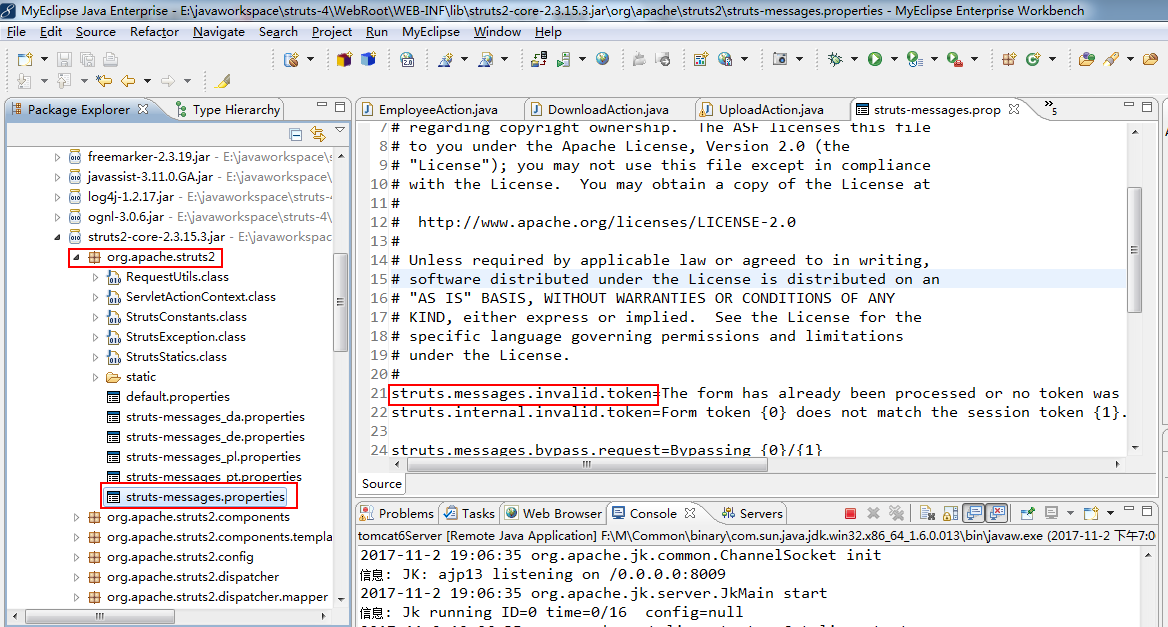Screen dimensions: 1168x627
Task: Show the hidden editor tabs list chevron
Action: click(1050, 107)
